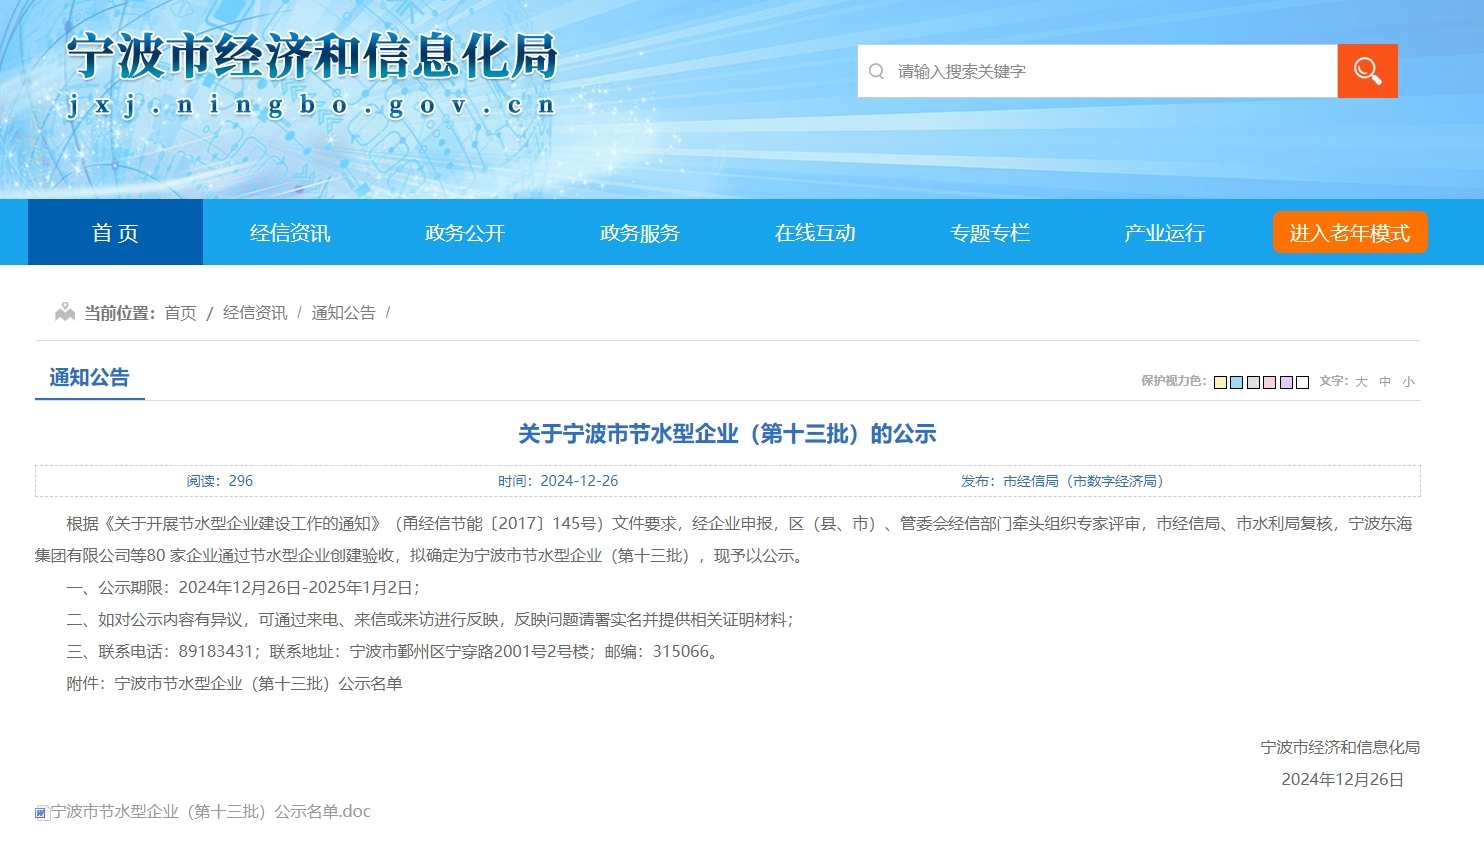This screenshot has height=841, width=1484.
Task: Open the 通知公告 breadcrumb link
Action: tap(343, 313)
